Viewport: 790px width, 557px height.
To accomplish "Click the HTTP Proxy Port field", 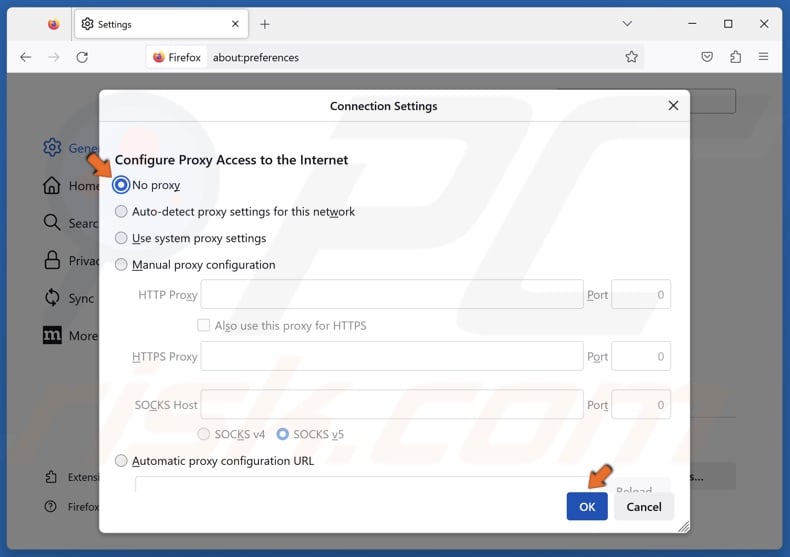I will (641, 294).
